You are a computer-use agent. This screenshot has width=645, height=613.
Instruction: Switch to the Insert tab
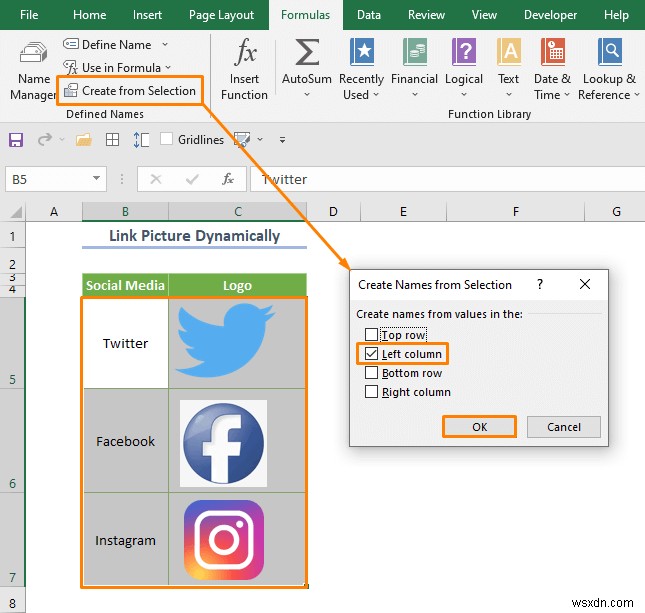[147, 15]
